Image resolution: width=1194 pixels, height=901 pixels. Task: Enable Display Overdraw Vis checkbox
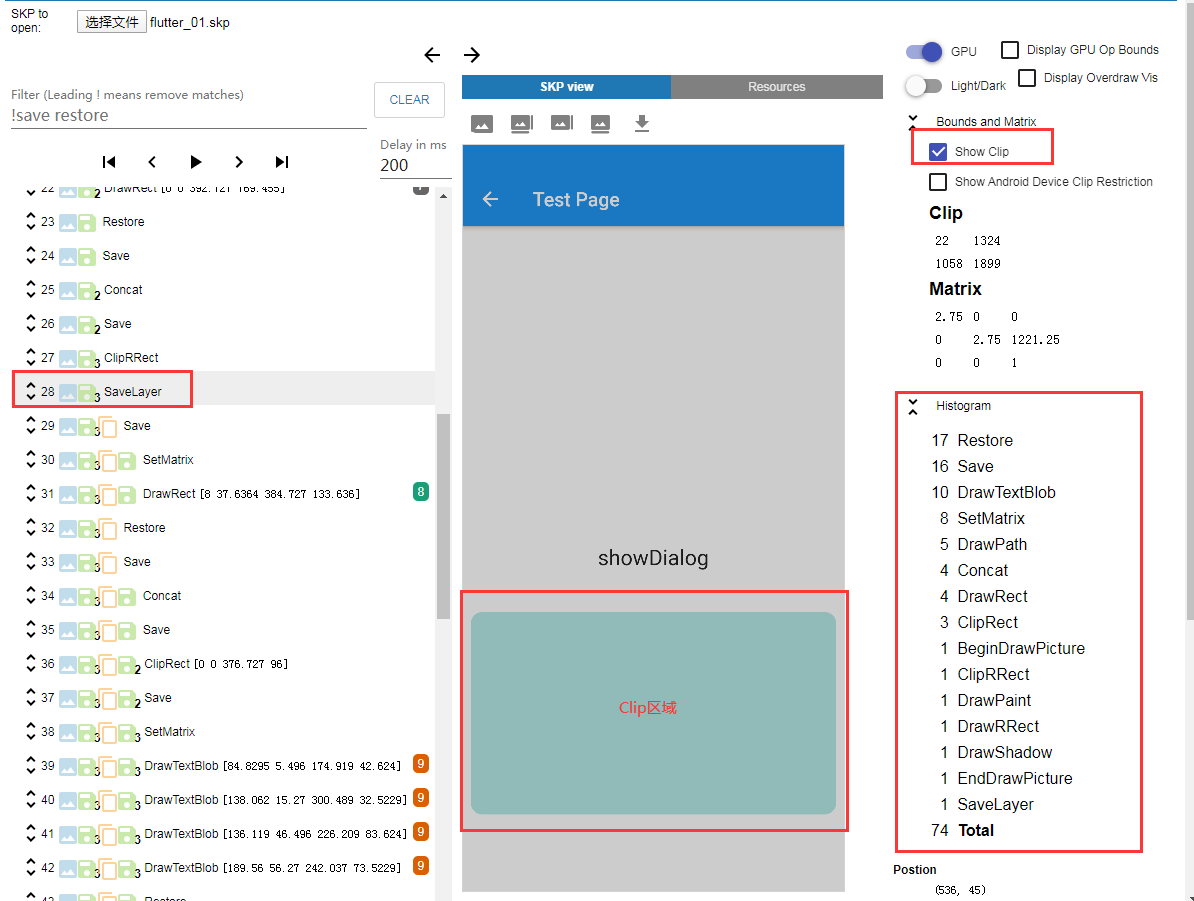[1026, 78]
